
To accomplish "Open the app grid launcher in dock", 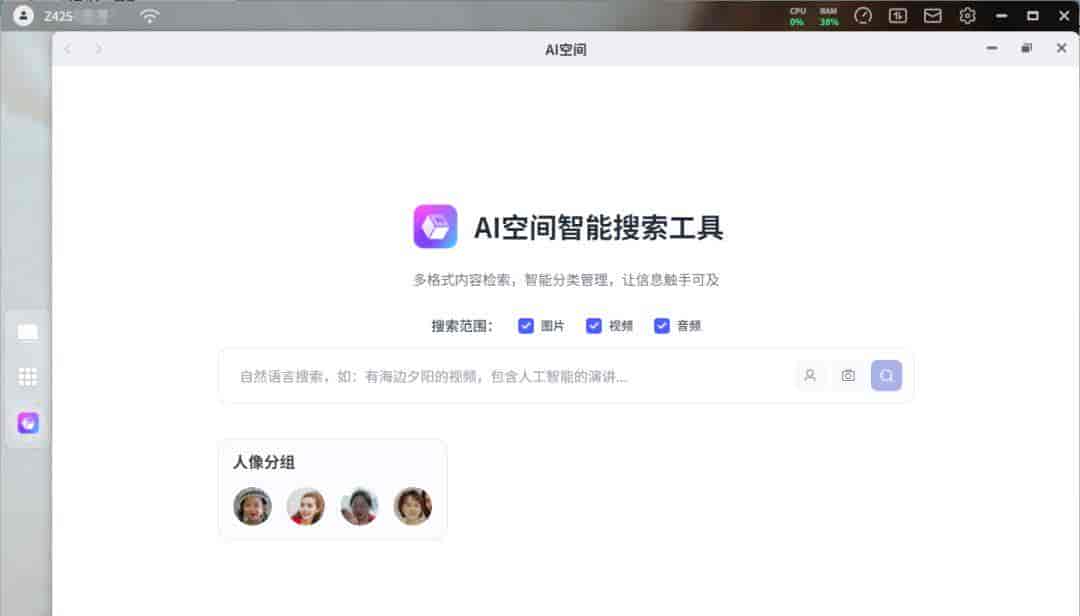I will pyautogui.click(x=28, y=377).
